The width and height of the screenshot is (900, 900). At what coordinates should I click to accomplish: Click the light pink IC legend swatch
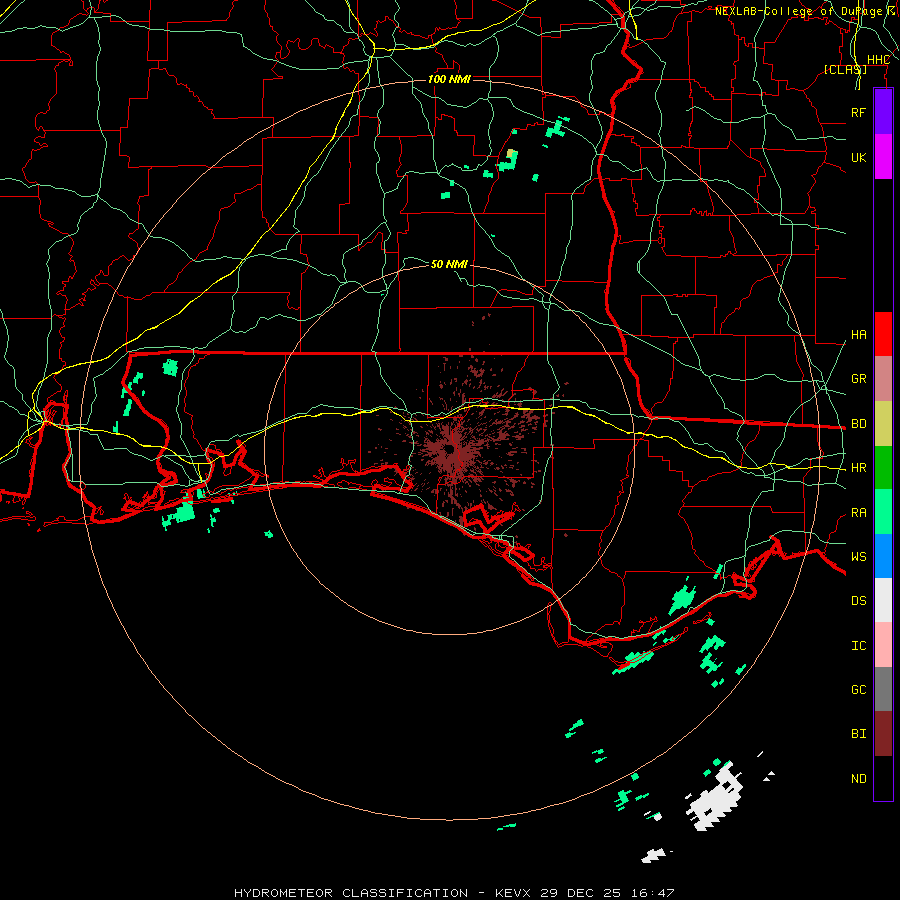883,645
